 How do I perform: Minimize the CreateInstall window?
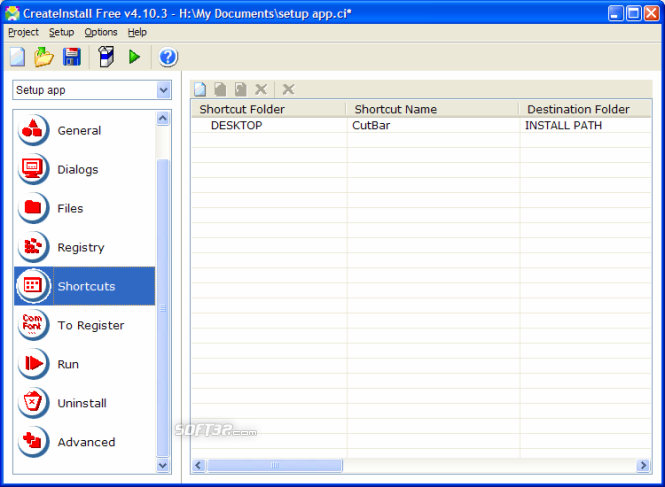click(x=615, y=13)
